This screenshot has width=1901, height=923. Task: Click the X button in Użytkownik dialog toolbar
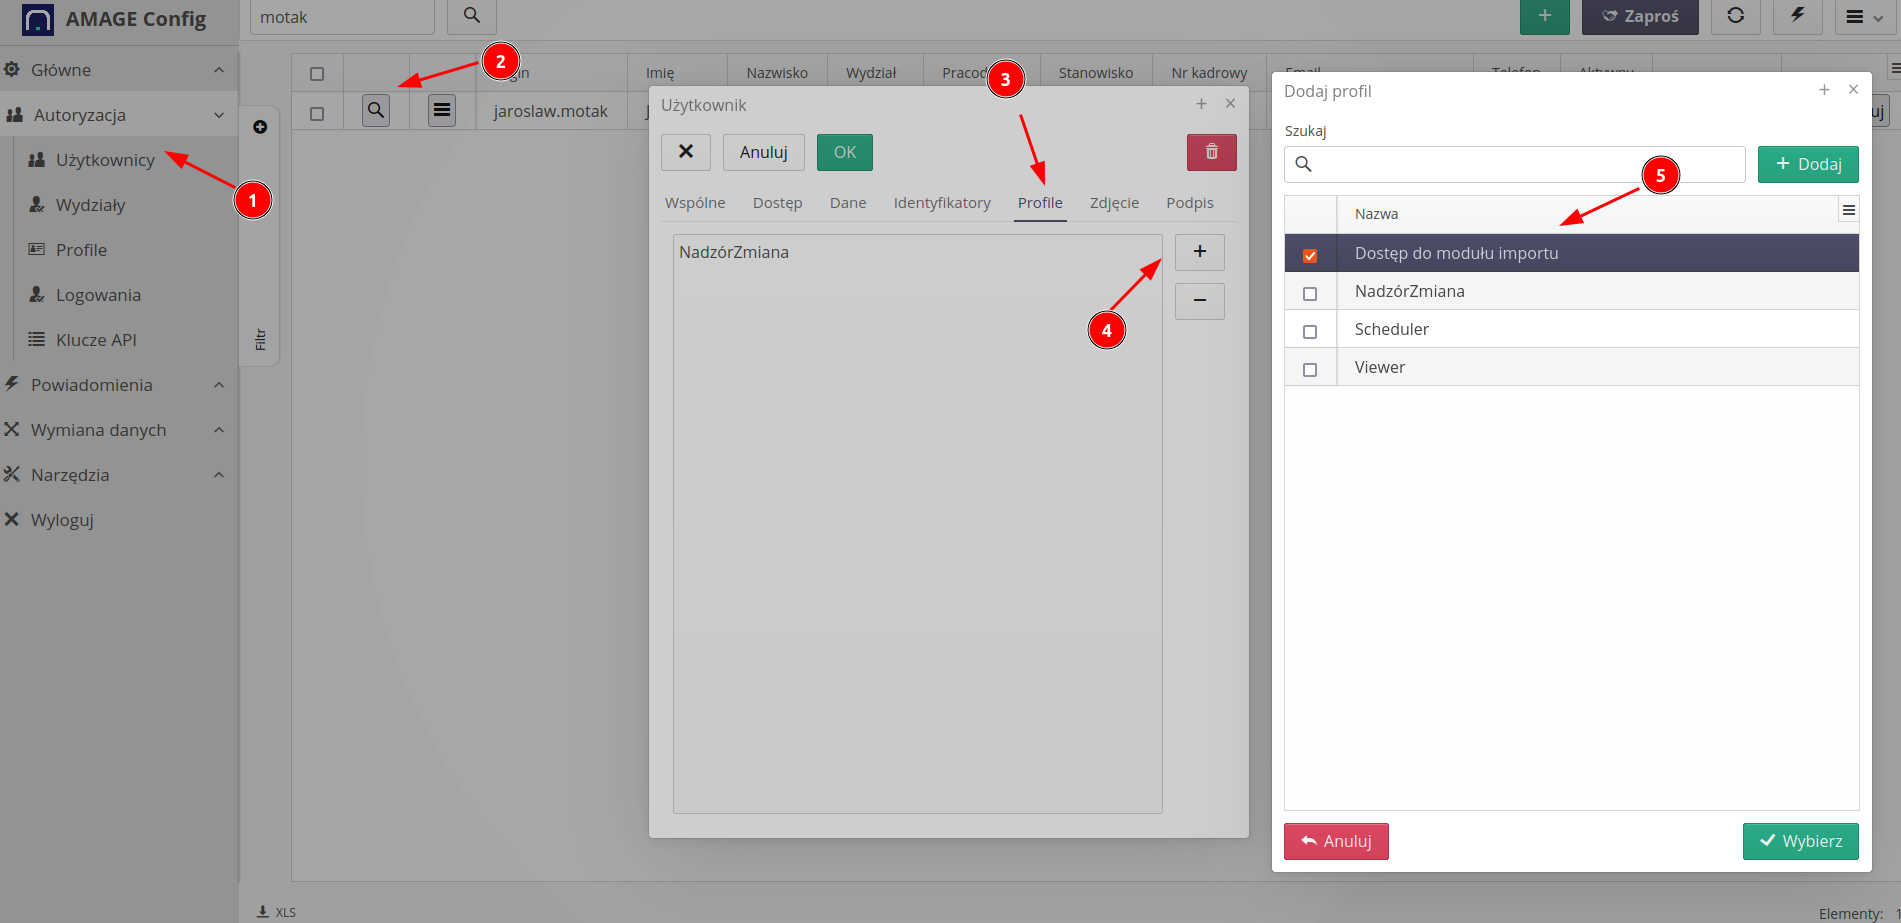tap(686, 152)
